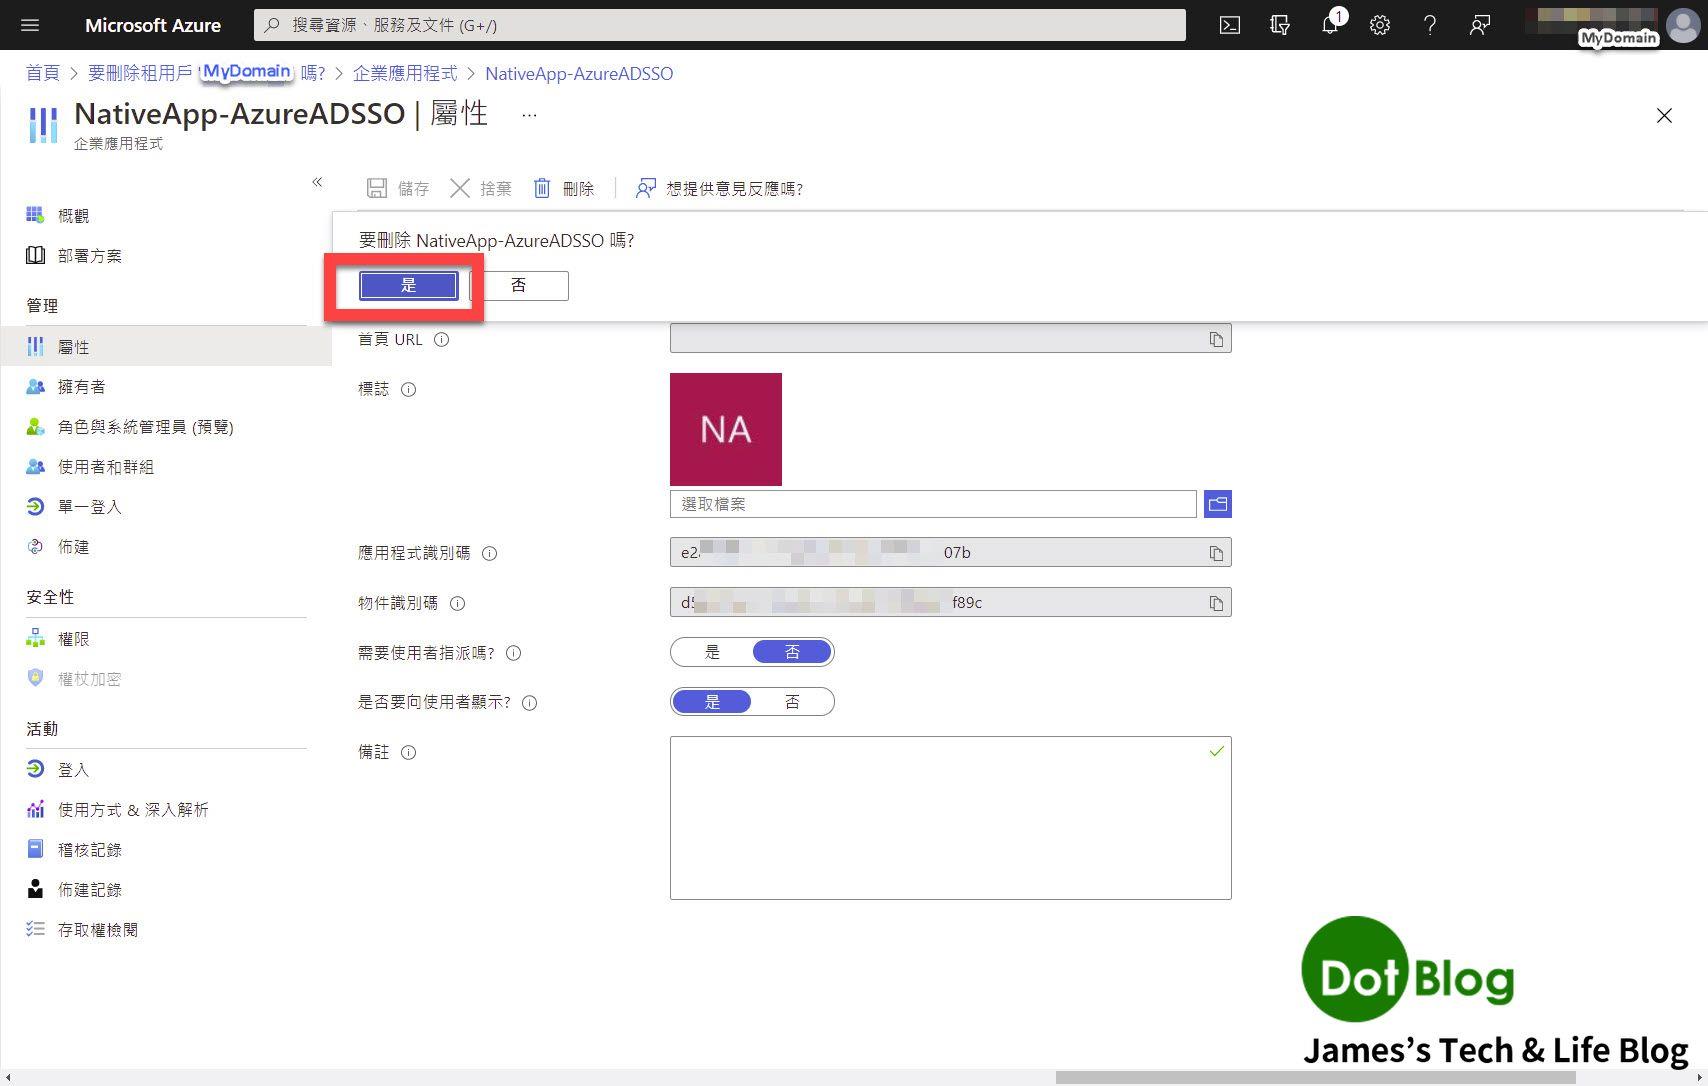1708x1086 pixels.
Task: Go to the 首頁 breadcrumb
Action: [x=42, y=73]
